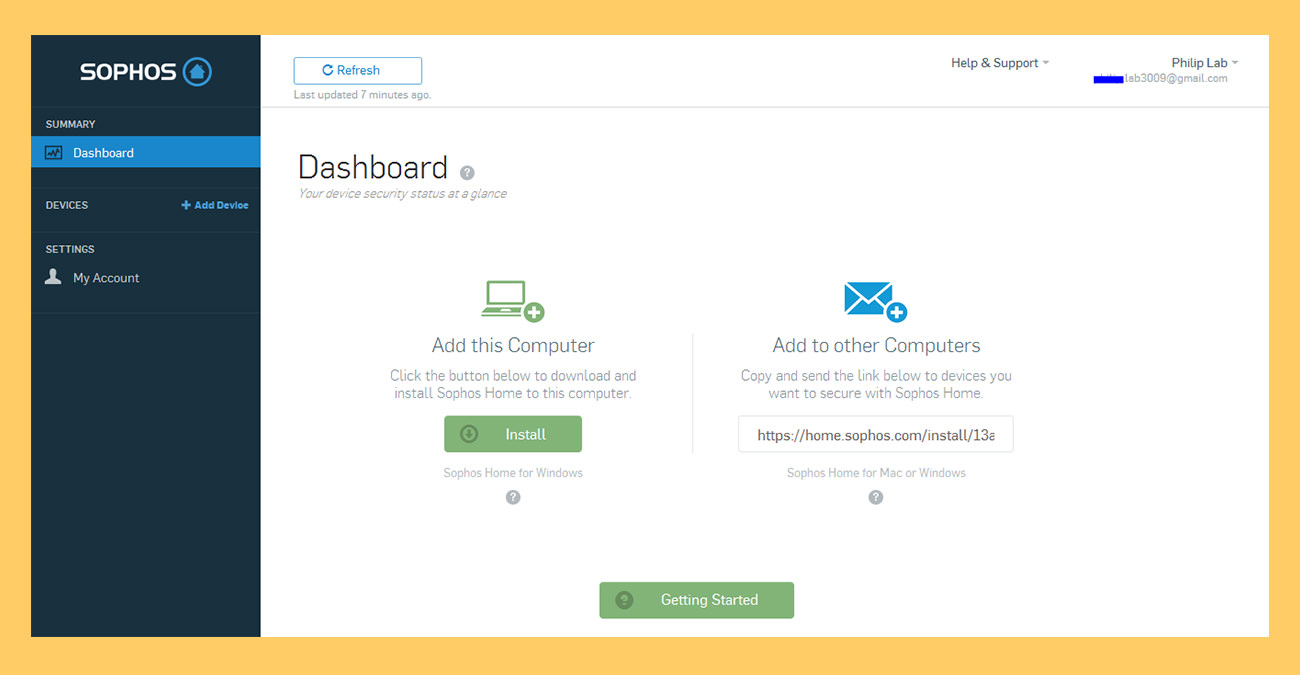Click the Sophos home logo icon
1300x675 pixels.
tap(197, 71)
